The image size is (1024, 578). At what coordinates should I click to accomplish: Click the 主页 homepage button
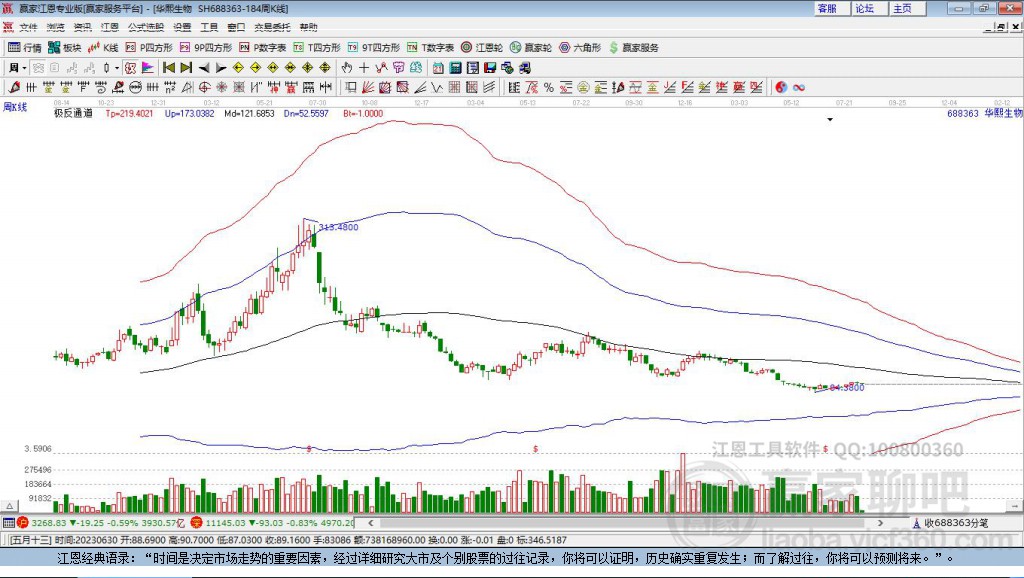tap(906, 8)
